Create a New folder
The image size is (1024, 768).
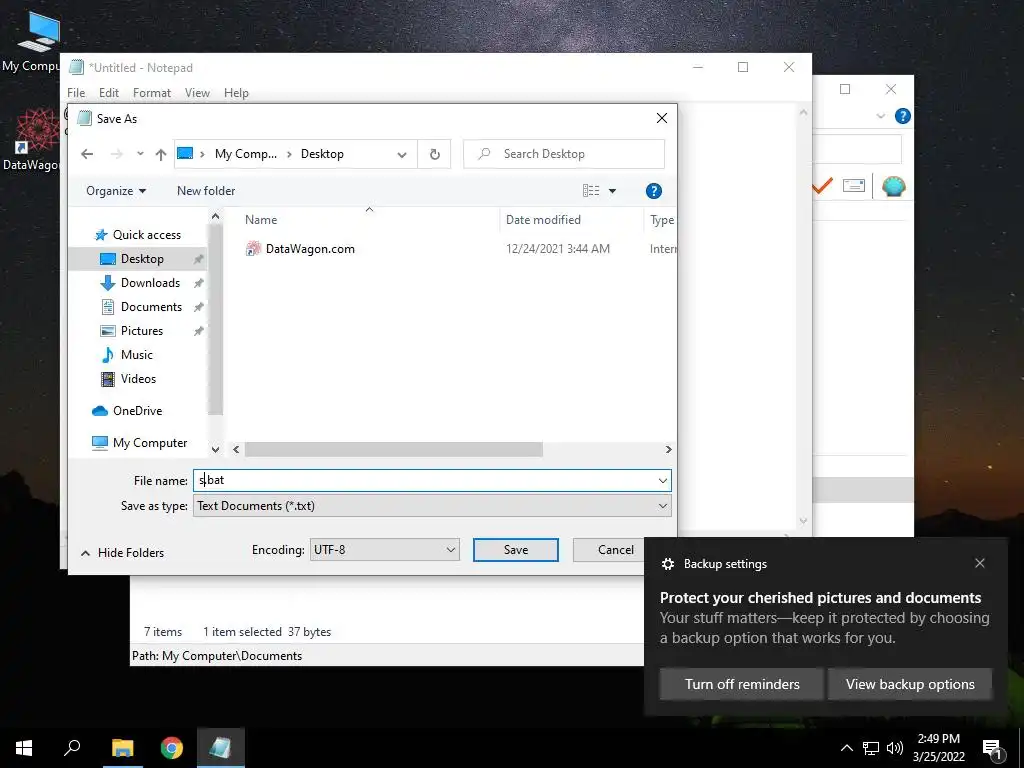point(206,191)
